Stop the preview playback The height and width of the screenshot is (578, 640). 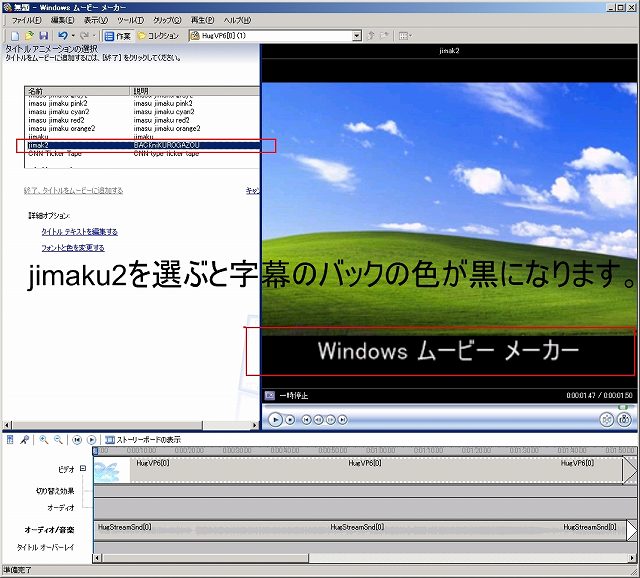(x=290, y=420)
